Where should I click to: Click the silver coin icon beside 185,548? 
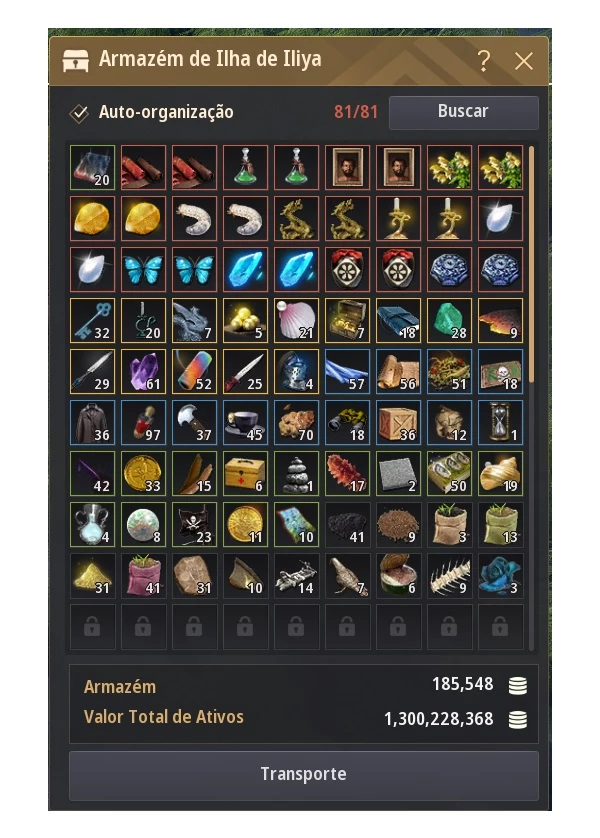click(x=518, y=685)
